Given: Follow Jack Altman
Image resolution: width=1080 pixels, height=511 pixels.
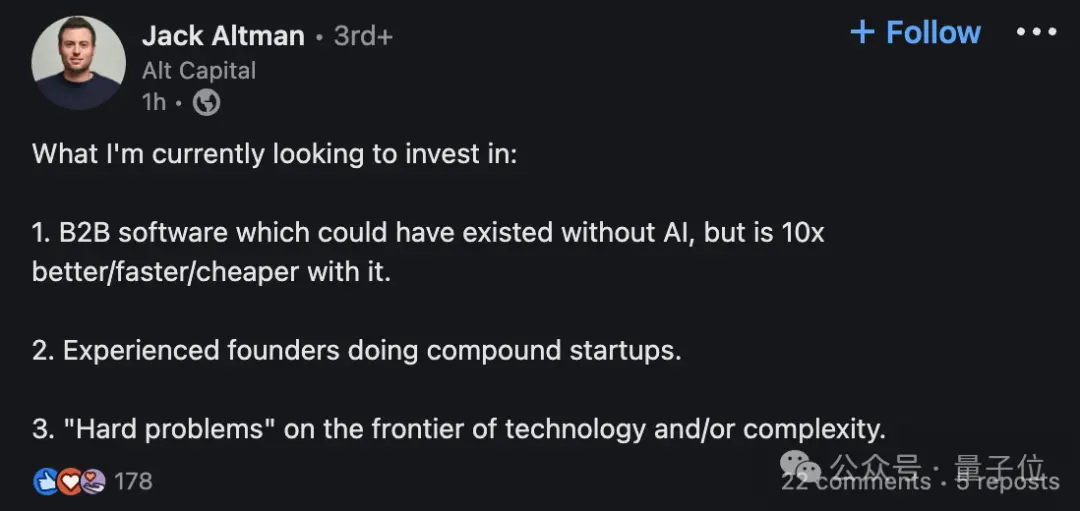Looking at the screenshot, I should tap(915, 32).
